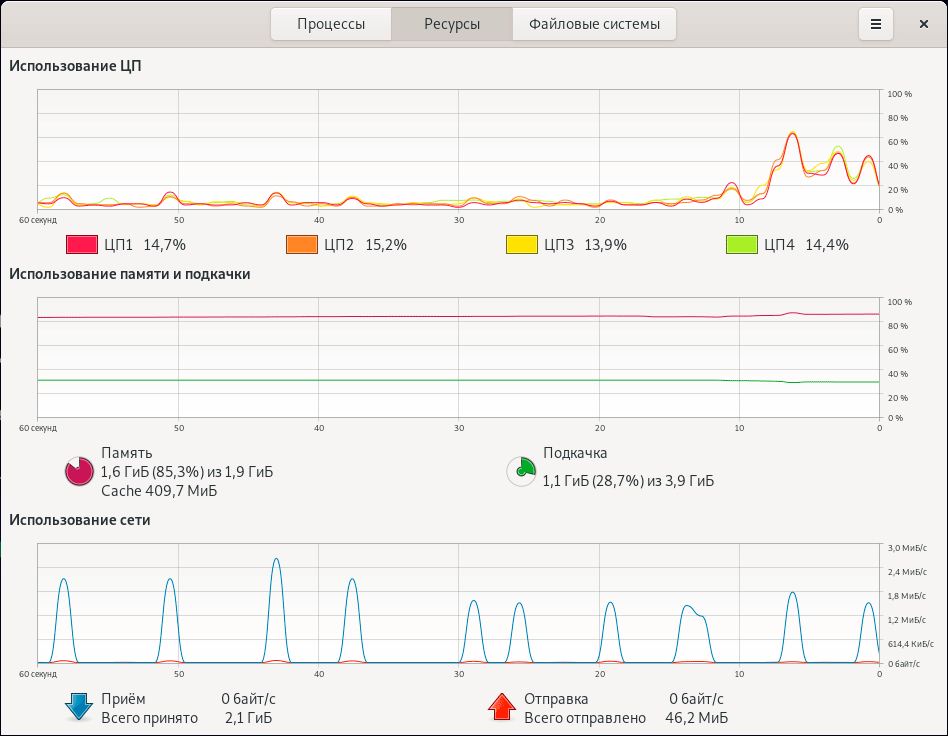Click the red sending arrow icon
948x736 pixels.
502,707
